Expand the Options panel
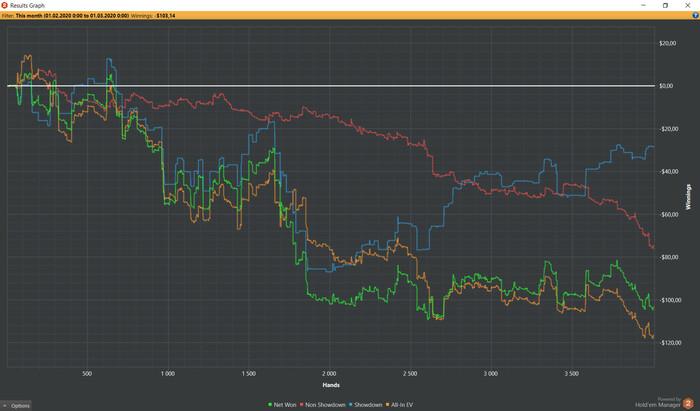The height and width of the screenshot is (411, 700). coord(16,406)
